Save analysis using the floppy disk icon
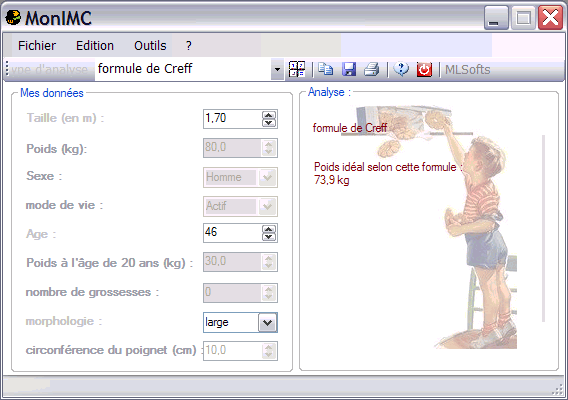The width and height of the screenshot is (568, 400). pos(349,69)
